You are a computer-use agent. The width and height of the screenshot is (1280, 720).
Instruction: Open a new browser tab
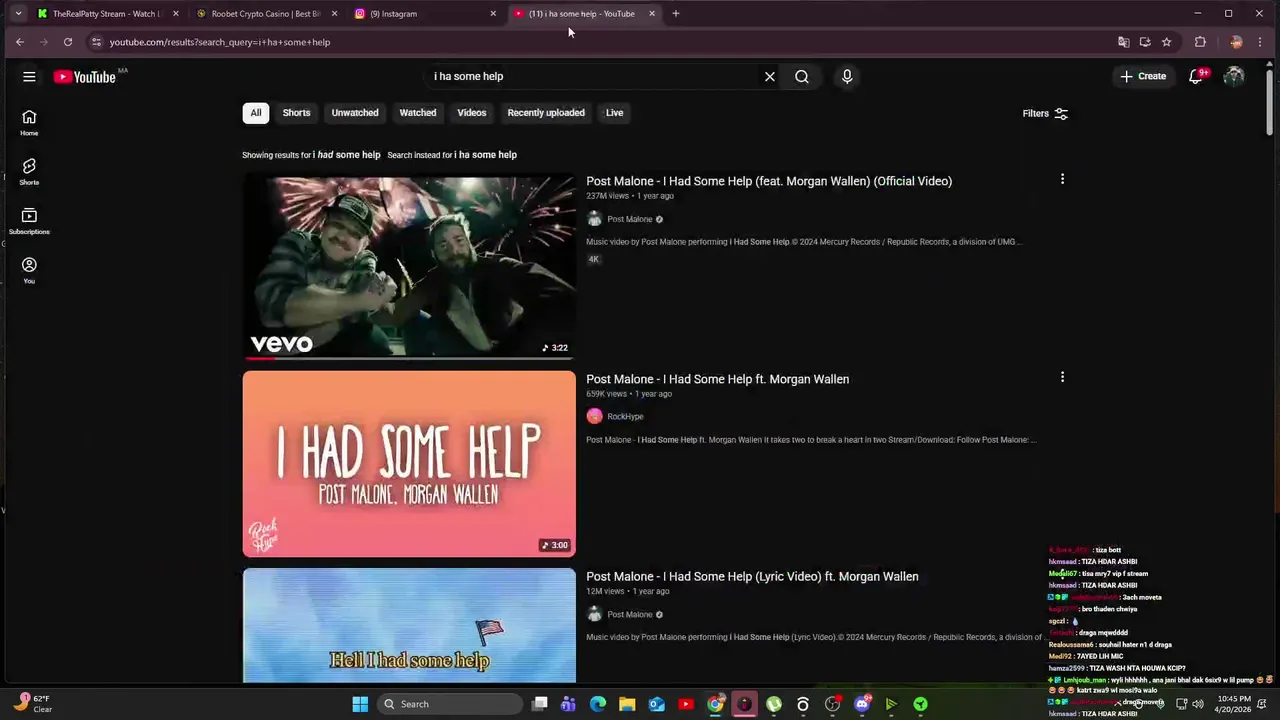tap(675, 14)
